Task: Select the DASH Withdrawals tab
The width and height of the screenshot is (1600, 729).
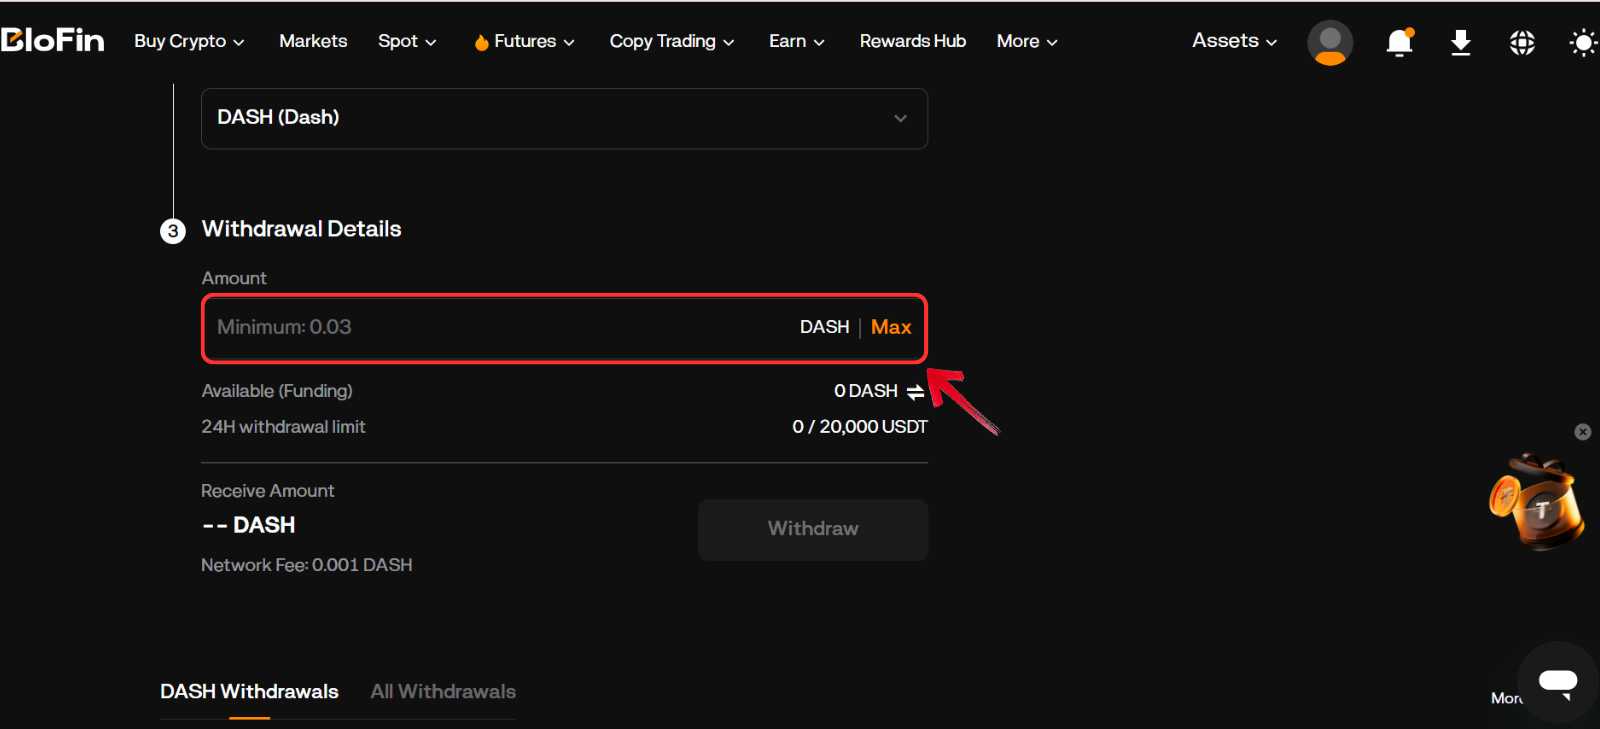Action: (249, 691)
